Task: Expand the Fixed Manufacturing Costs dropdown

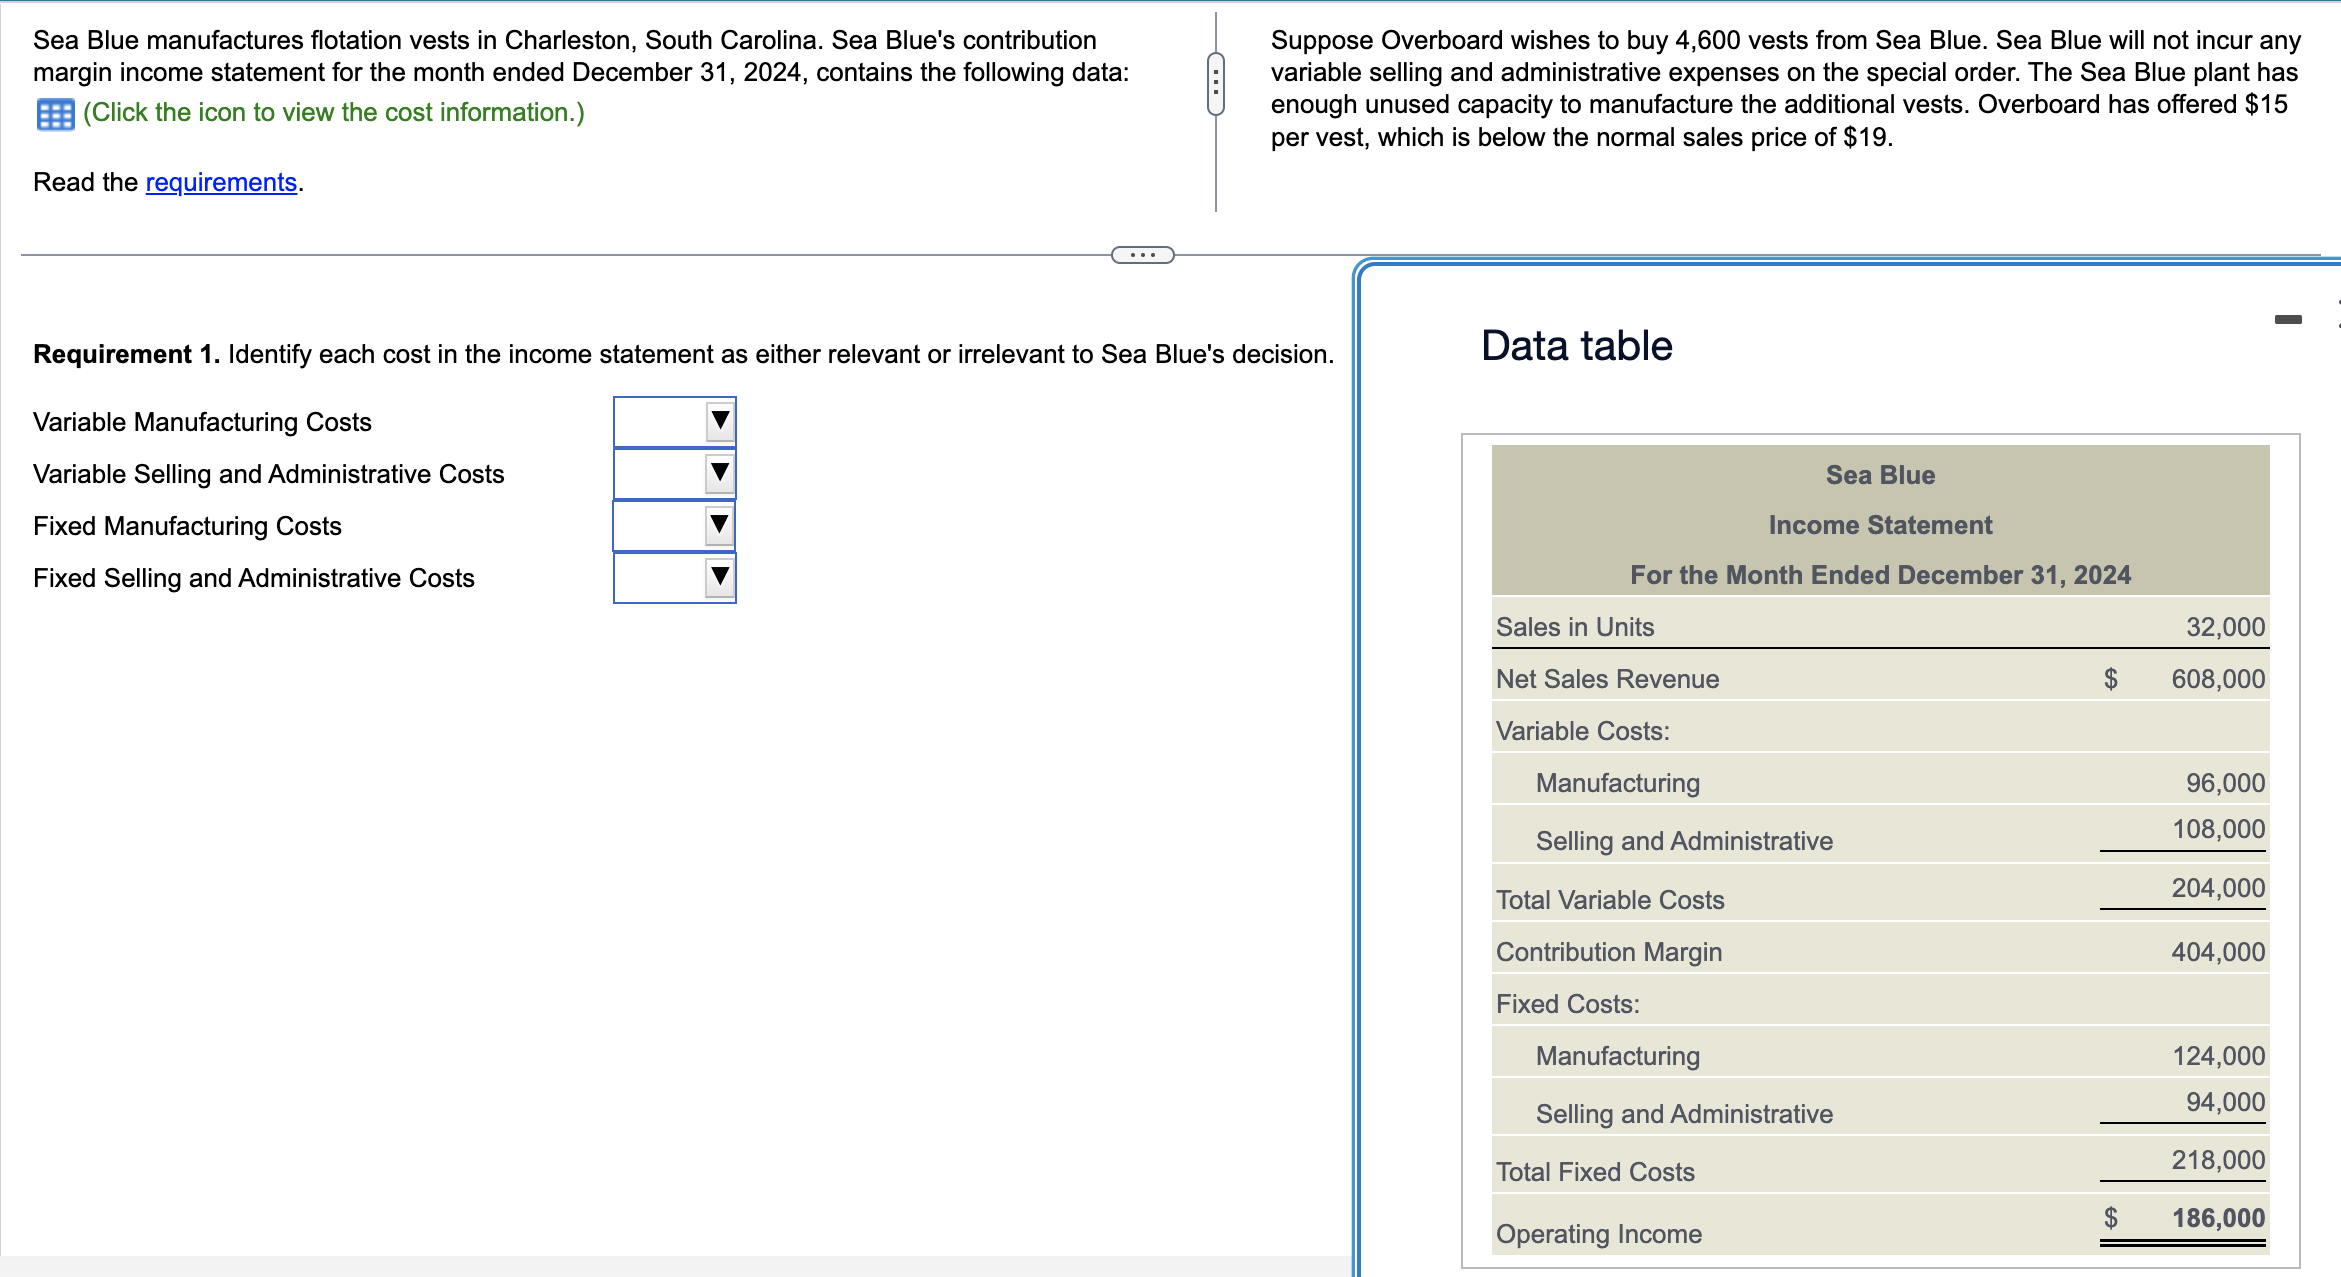Action: point(675,525)
